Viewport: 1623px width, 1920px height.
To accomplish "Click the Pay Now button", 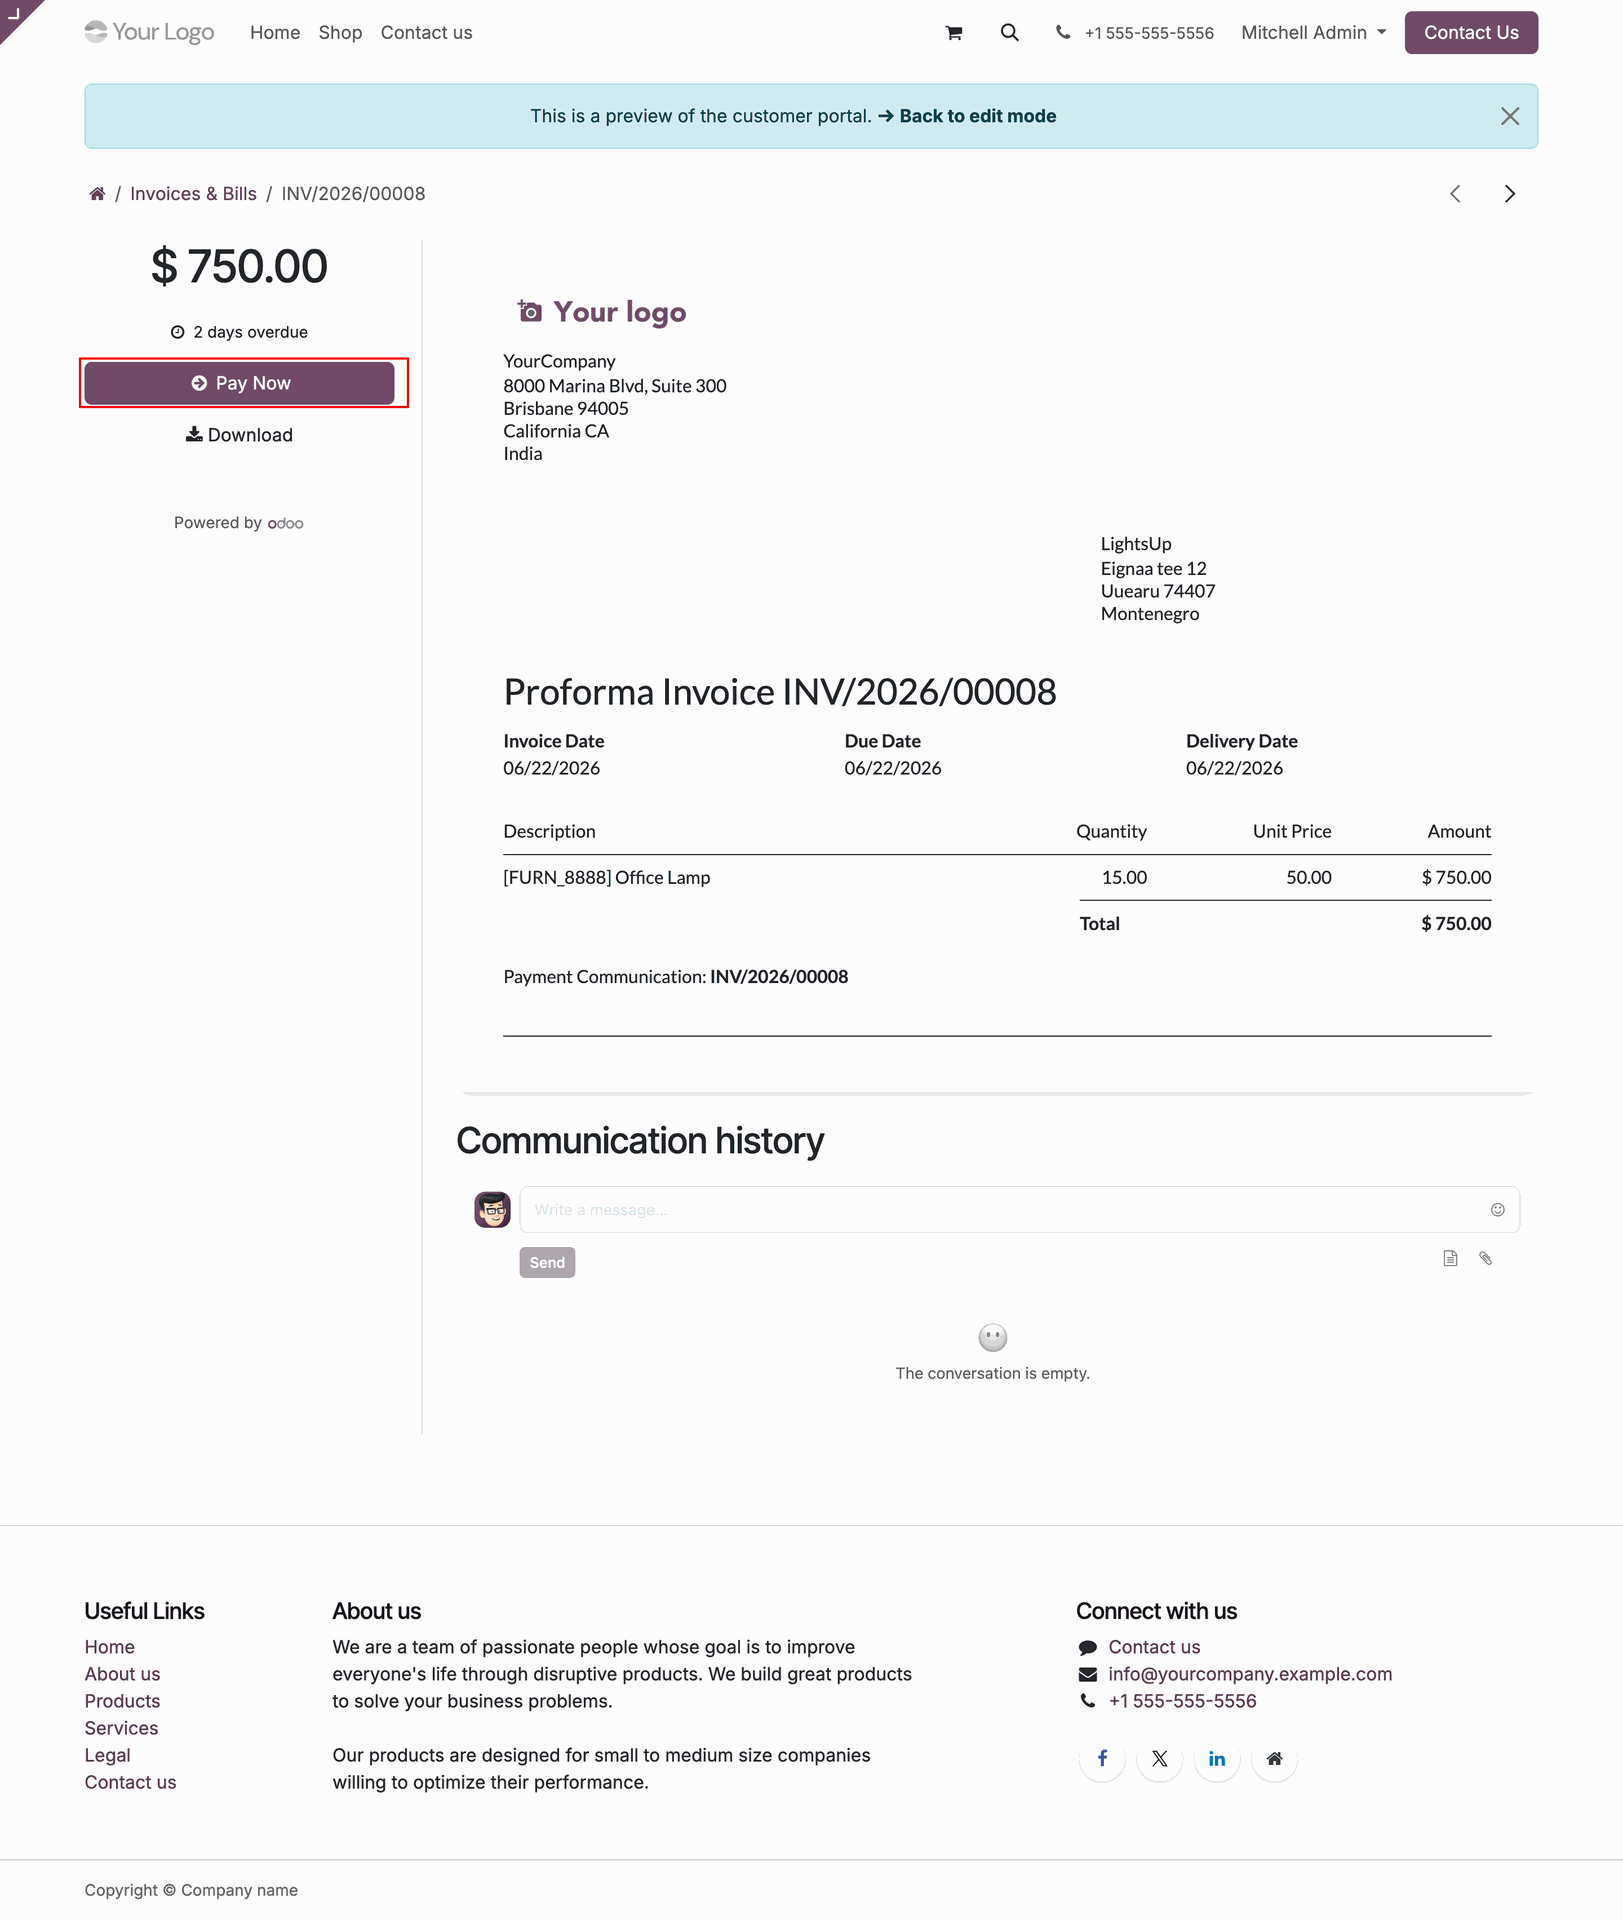I will [x=239, y=384].
